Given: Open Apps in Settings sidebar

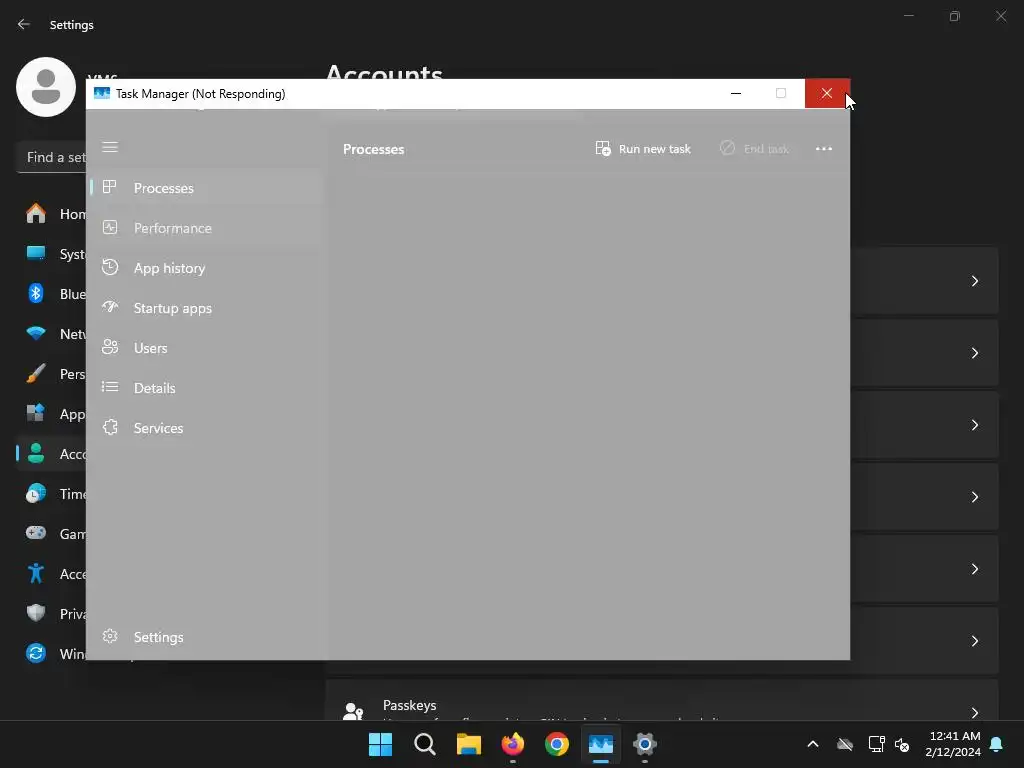Looking at the screenshot, I should tap(52, 414).
